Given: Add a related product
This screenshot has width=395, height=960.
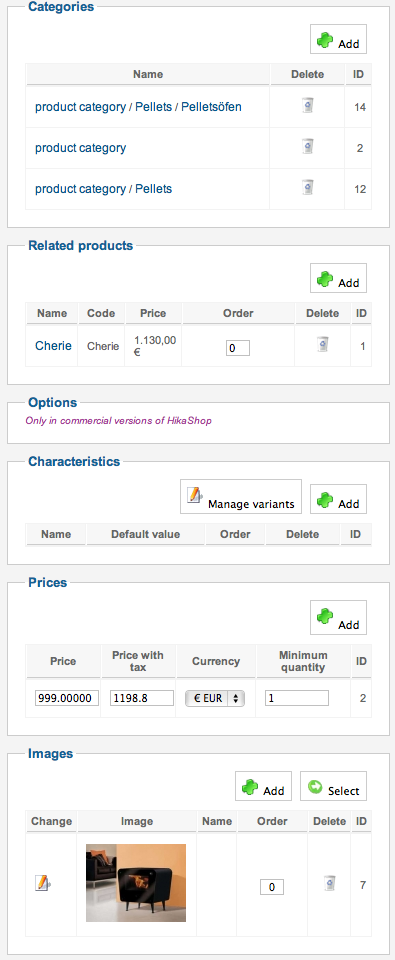Looking at the screenshot, I should coord(339,279).
